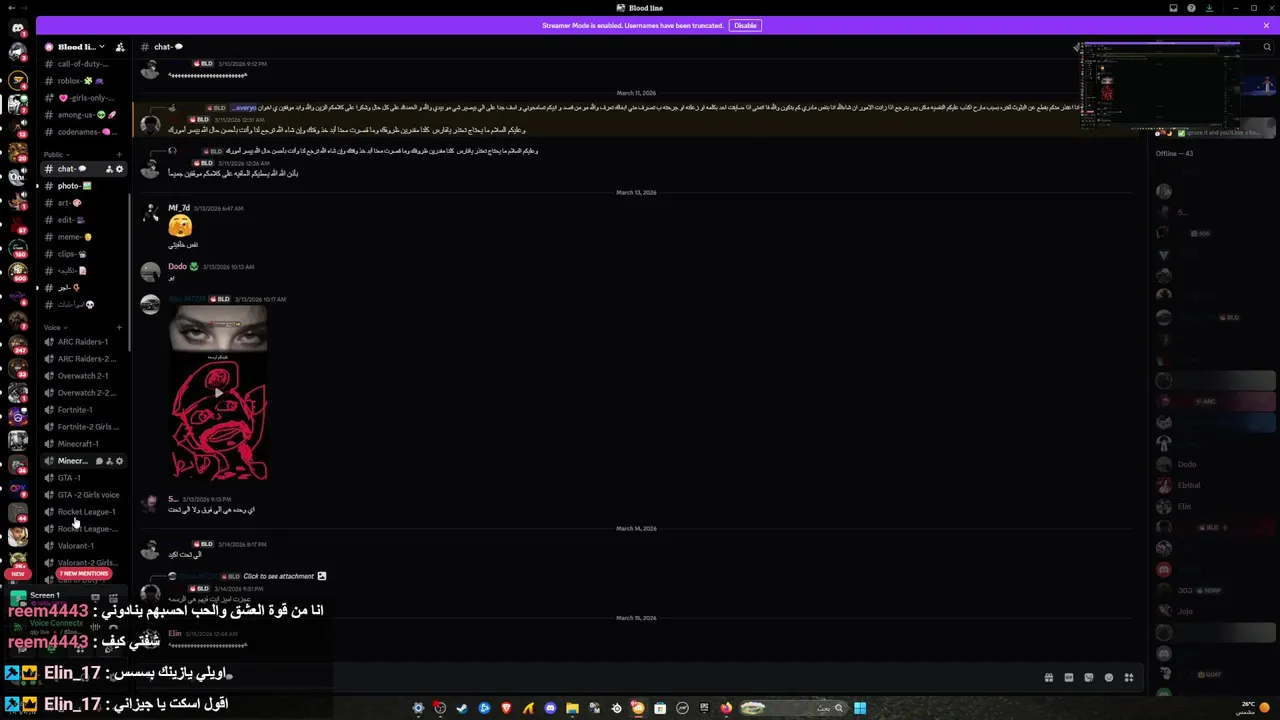Open the emoji picker icon

(x=1109, y=678)
